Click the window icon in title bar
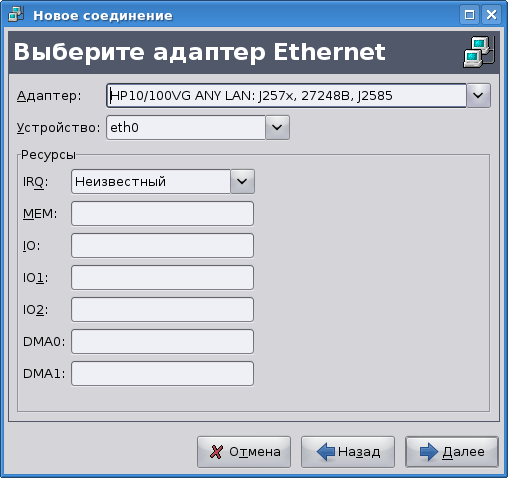508x478 pixels. 16,14
